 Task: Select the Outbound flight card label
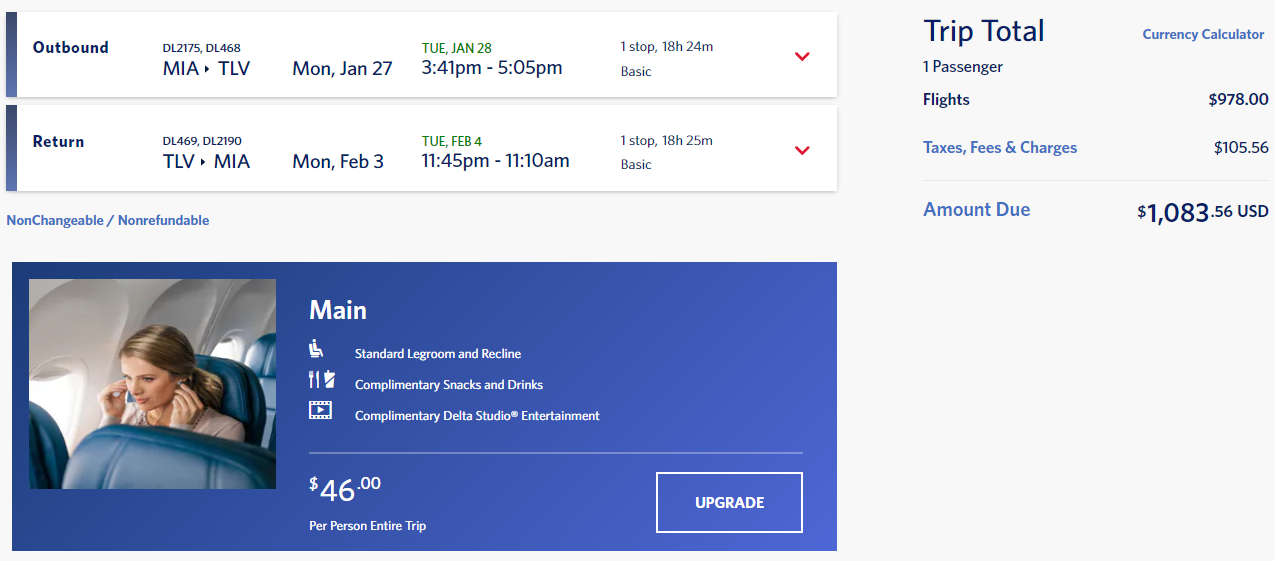pos(71,47)
